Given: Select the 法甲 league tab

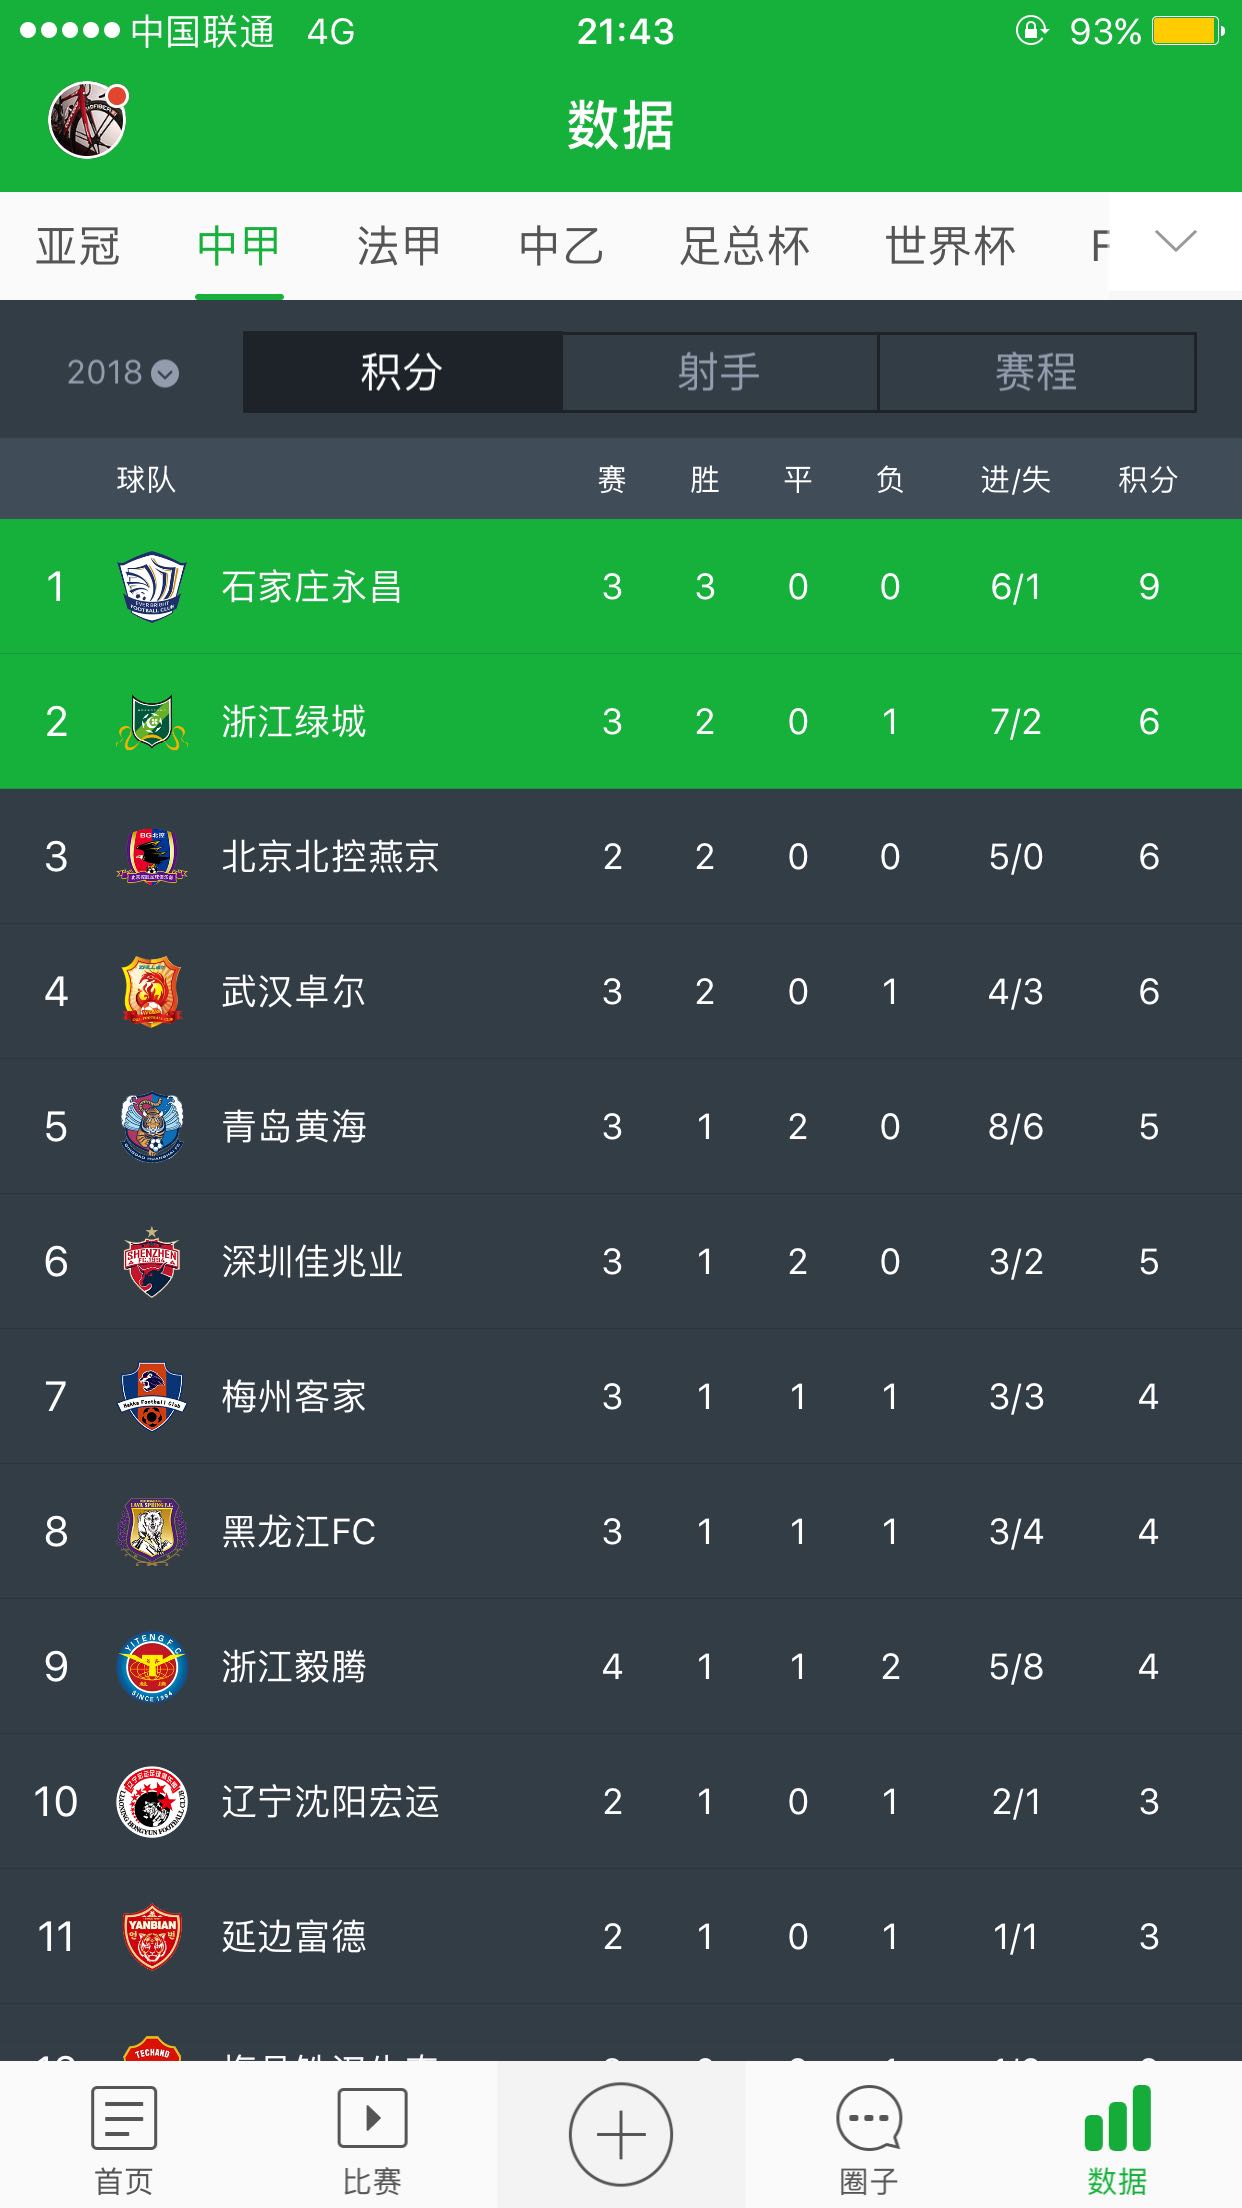Looking at the screenshot, I should [x=399, y=246].
